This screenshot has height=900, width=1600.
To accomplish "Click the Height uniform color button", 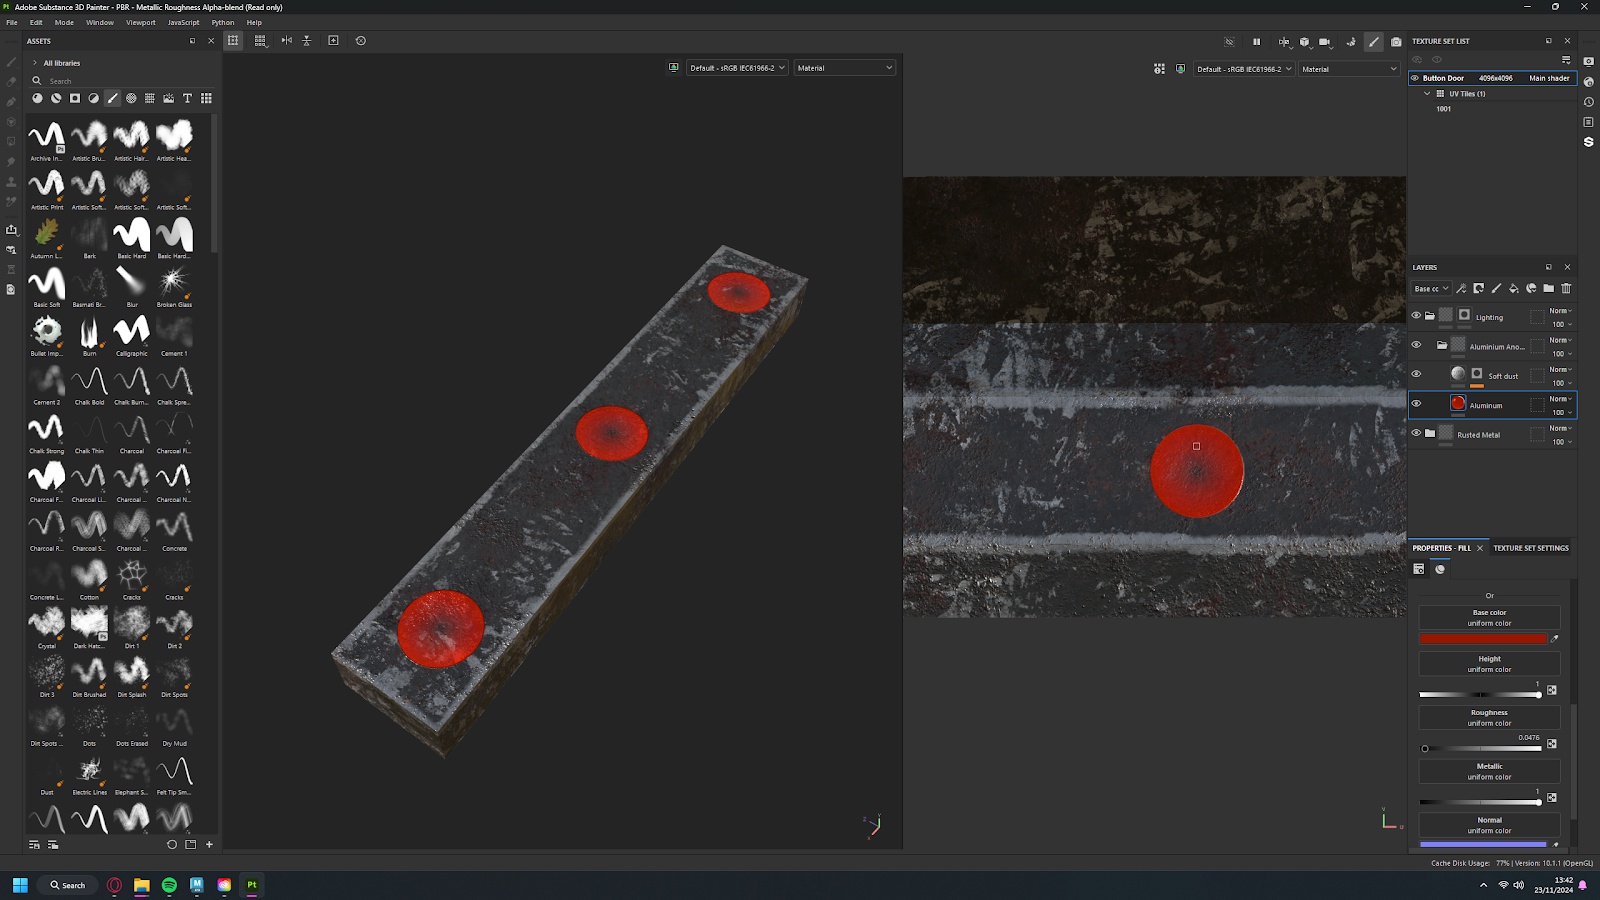I will tap(1489, 664).
